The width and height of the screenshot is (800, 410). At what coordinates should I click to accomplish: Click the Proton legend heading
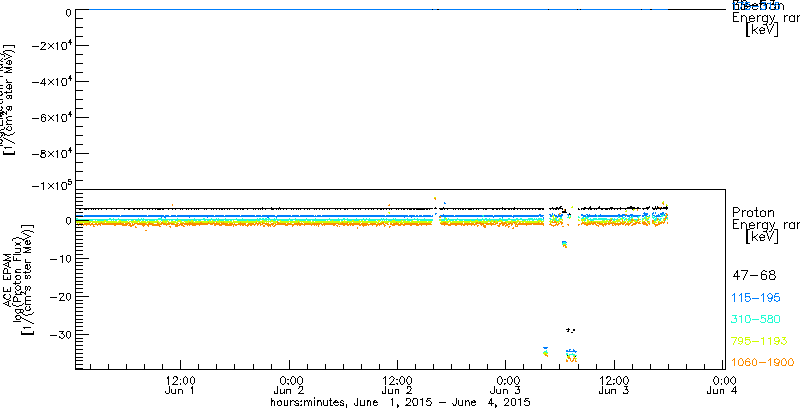(x=754, y=212)
